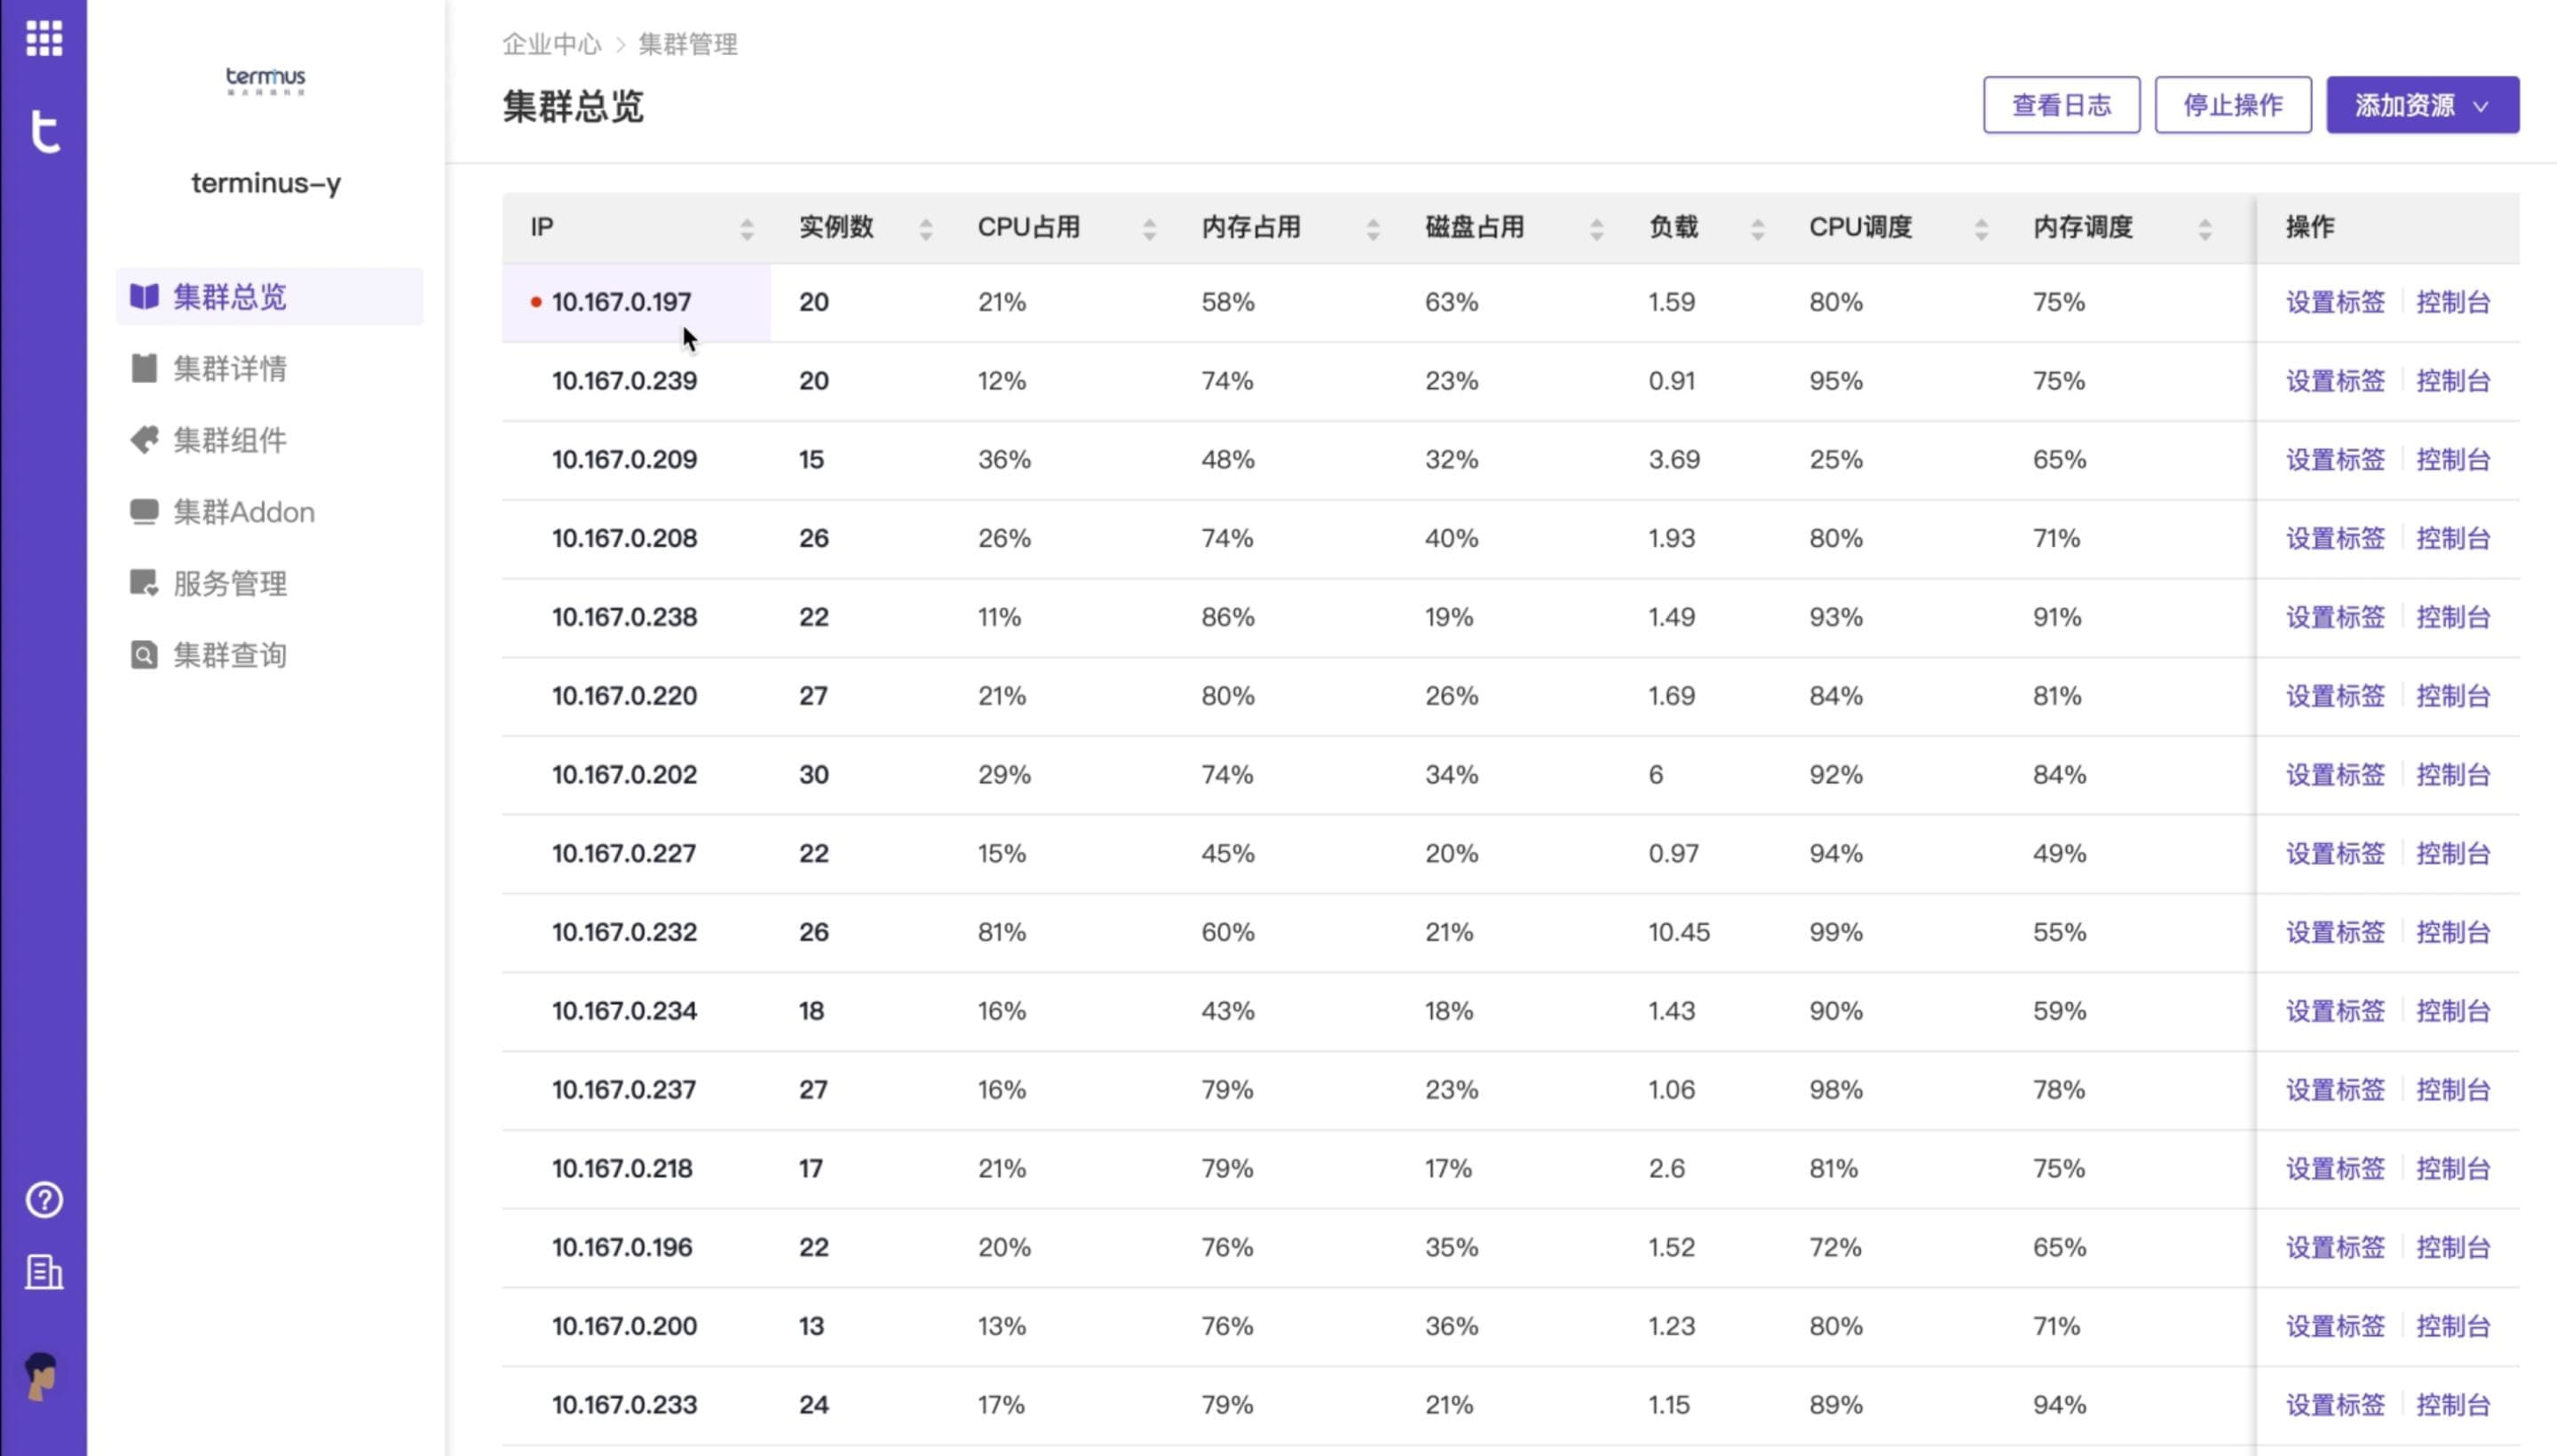Sort table by IP column arrows
Viewport: 2557px width, 1456px height.
746,229
